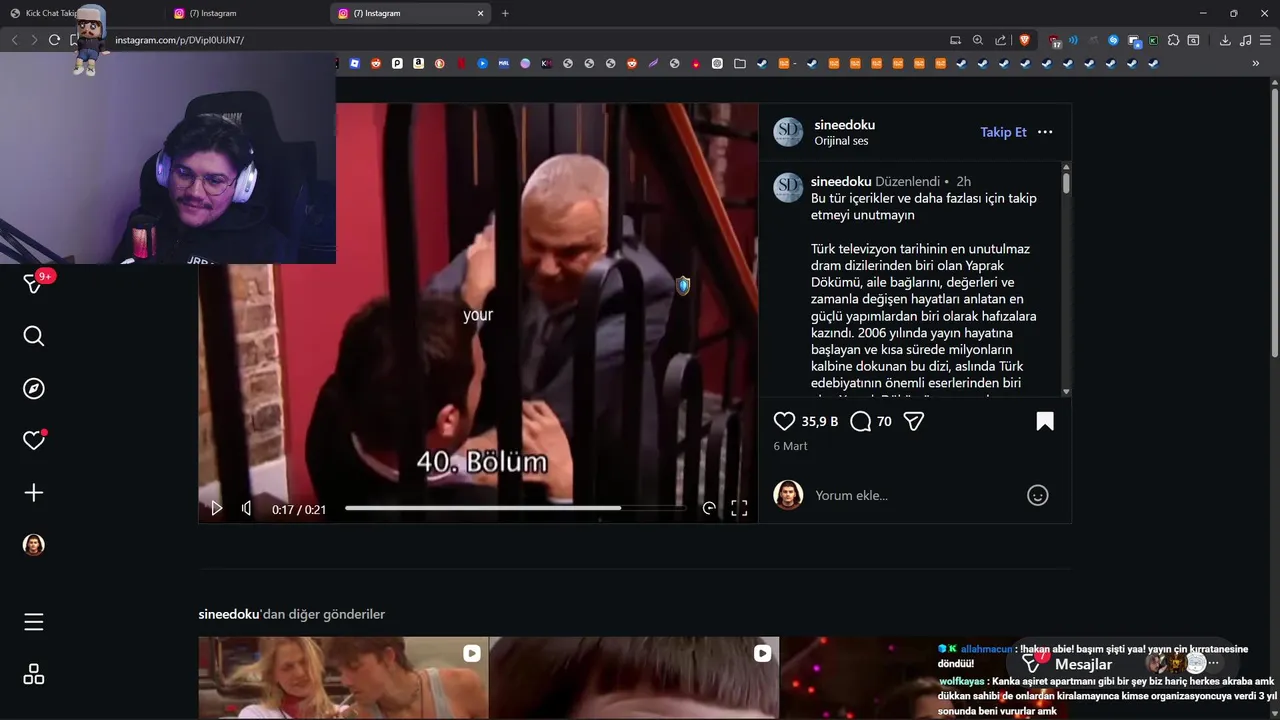Open the browser downloads arrow

[1225, 40]
